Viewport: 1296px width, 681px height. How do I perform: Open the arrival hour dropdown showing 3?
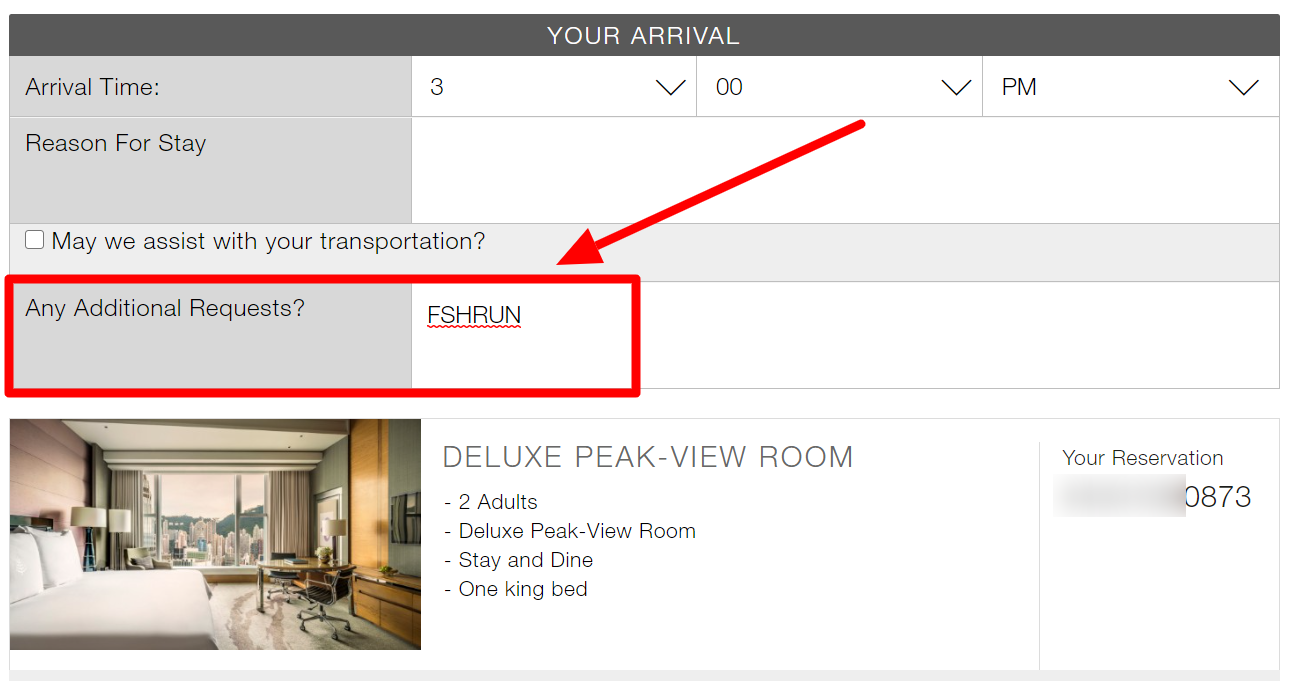pyautogui.click(x=553, y=87)
